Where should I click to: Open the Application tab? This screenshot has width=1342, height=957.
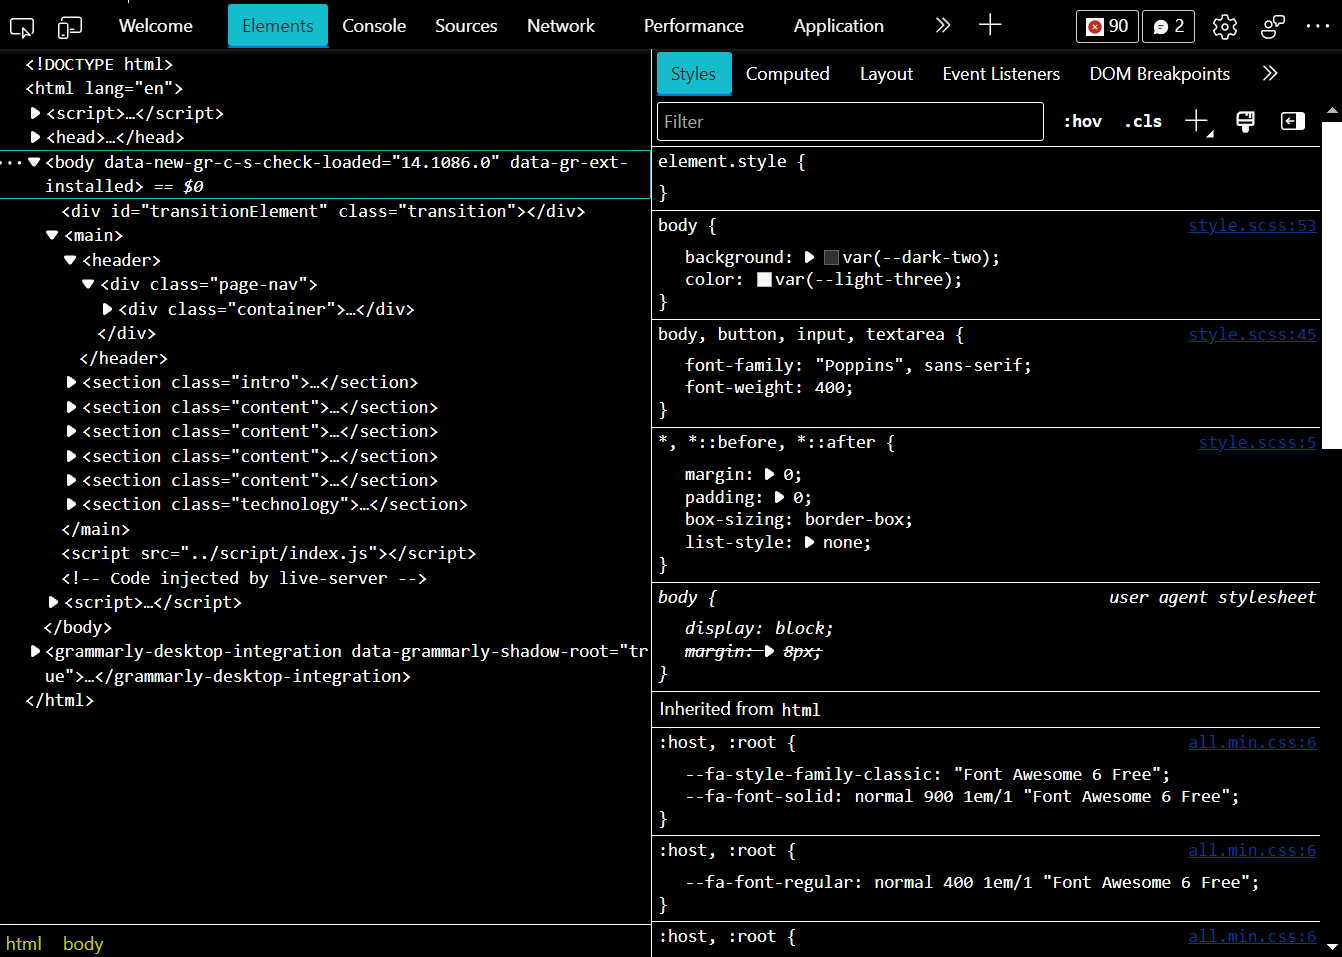[x=839, y=26]
